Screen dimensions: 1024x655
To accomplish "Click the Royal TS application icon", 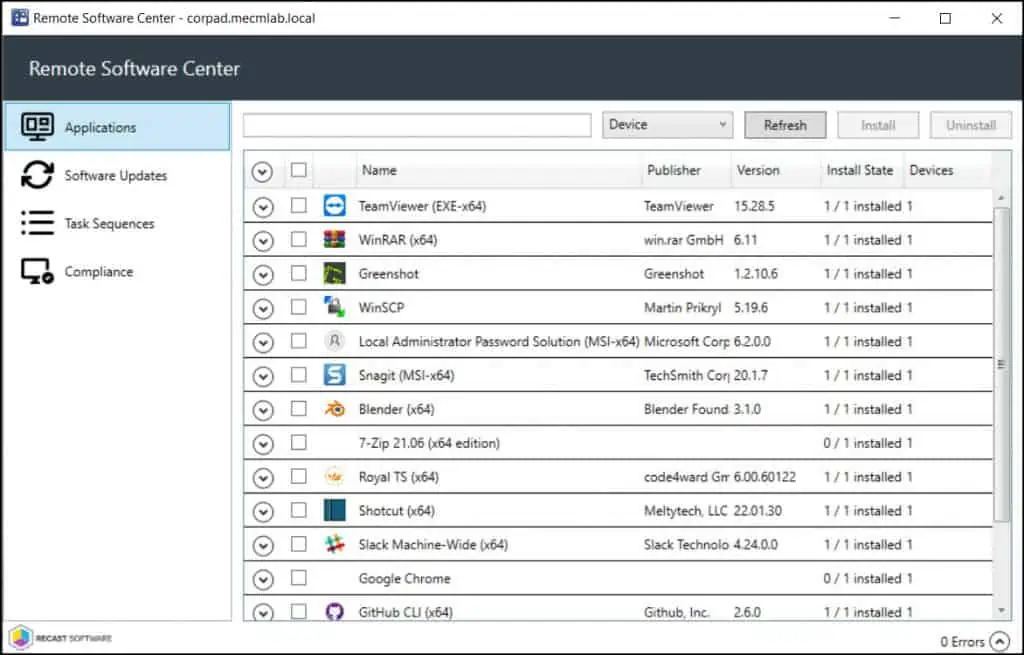I will pos(334,477).
